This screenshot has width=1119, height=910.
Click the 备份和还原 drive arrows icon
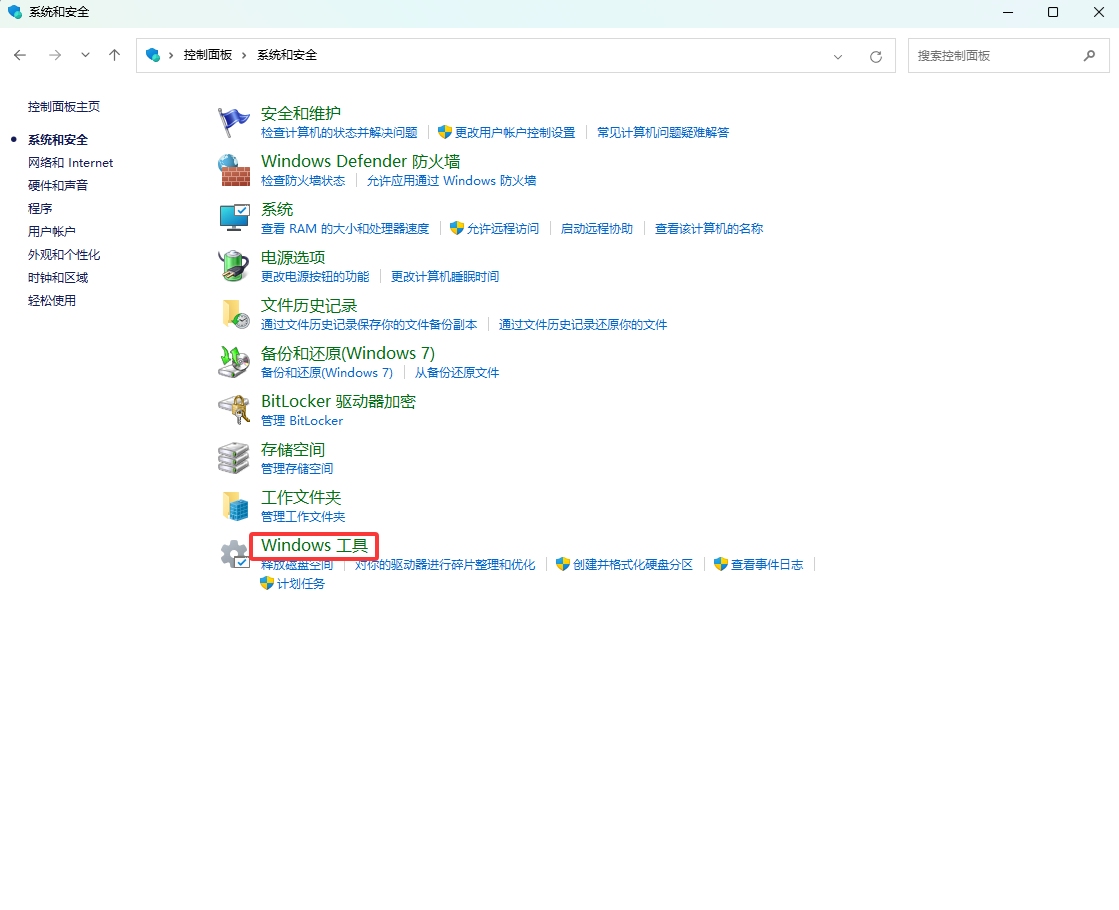[x=233, y=362]
